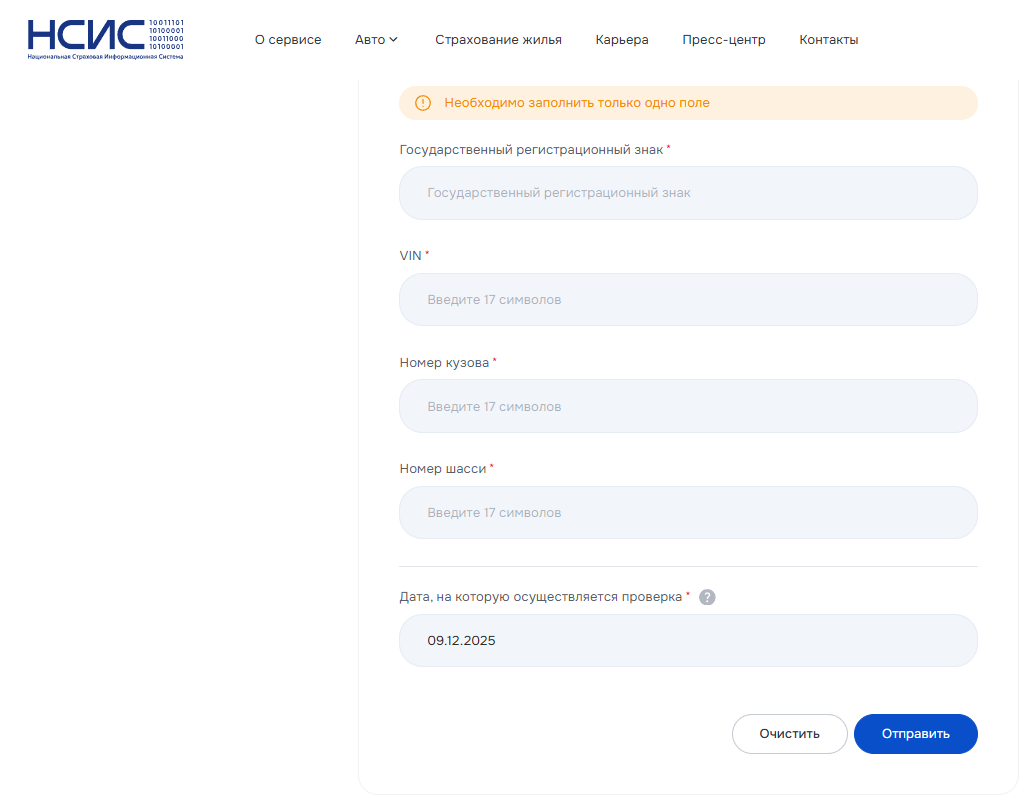Select the Номер кузова input field
This screenshot has width=1029, height=804.
point(688,407)
